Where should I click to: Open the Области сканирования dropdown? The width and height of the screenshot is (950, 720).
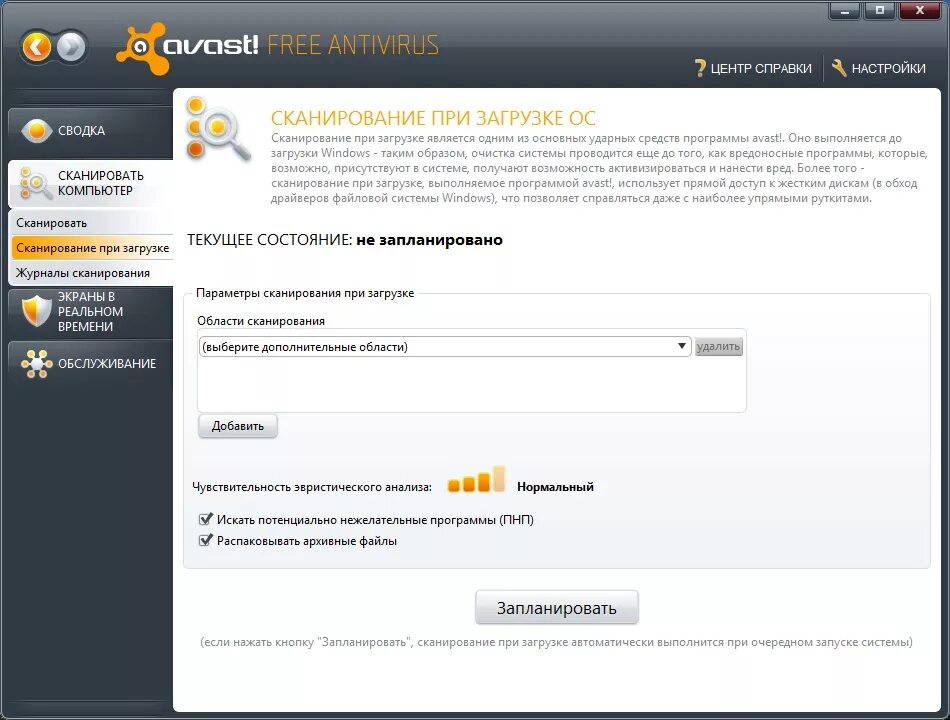[x=682, y=345]
